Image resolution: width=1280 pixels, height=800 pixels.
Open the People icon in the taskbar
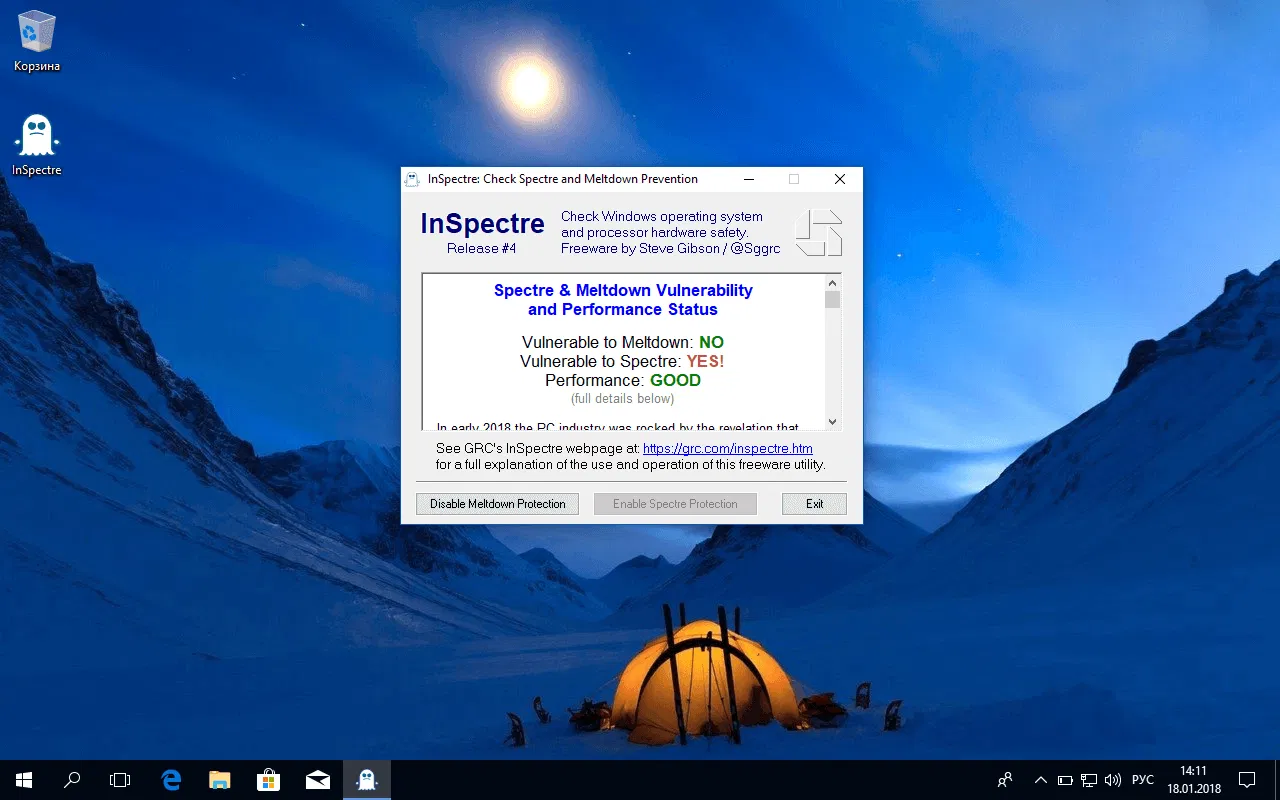(1005, 780)
